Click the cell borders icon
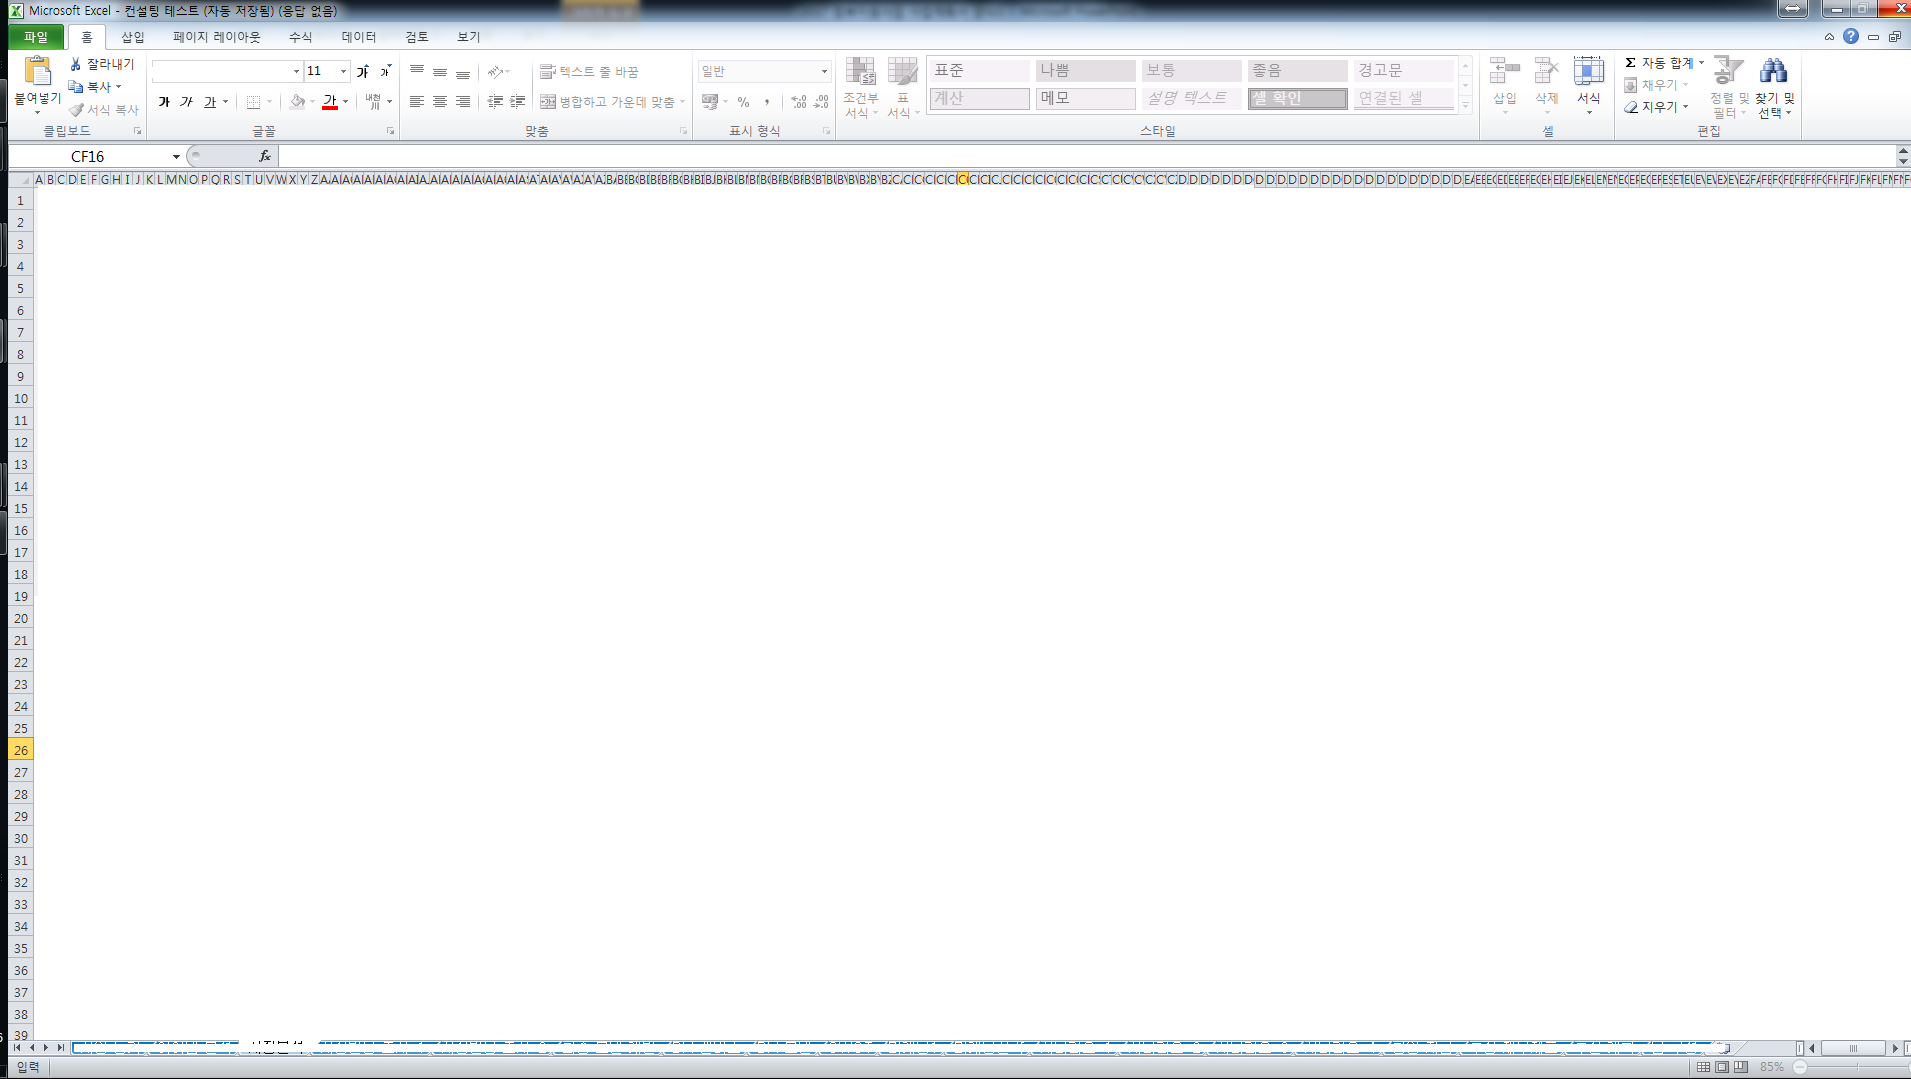This screenshot has height=1079, width=1911. click(254, 102)
